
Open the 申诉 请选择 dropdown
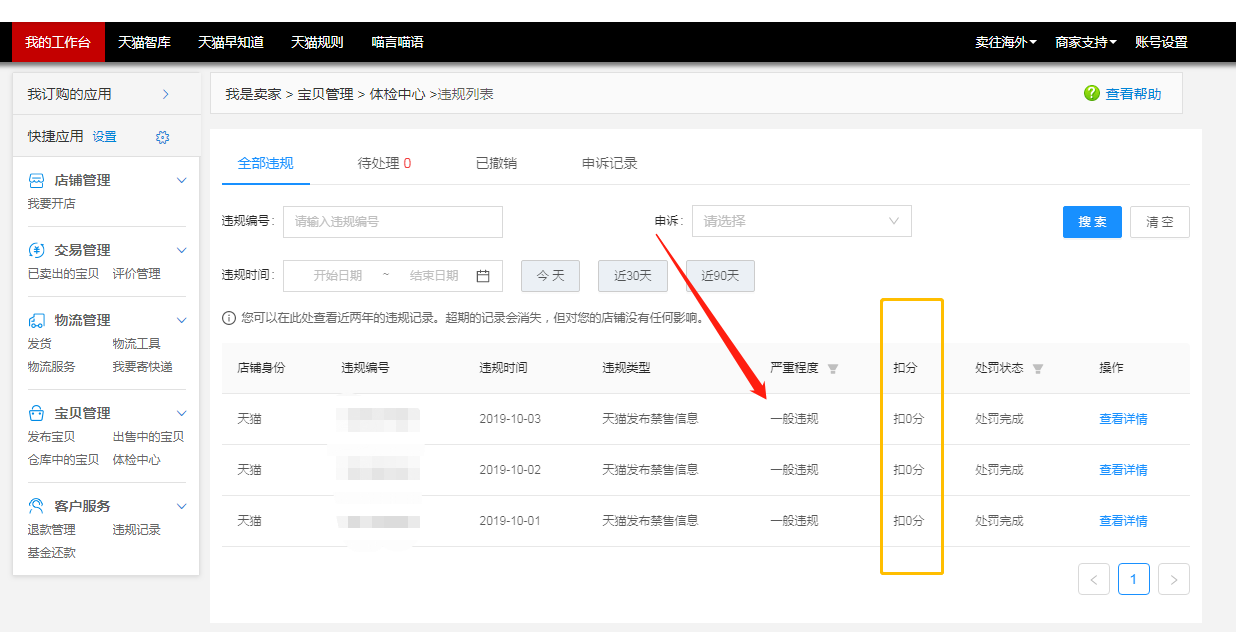[x=801, y=221]
